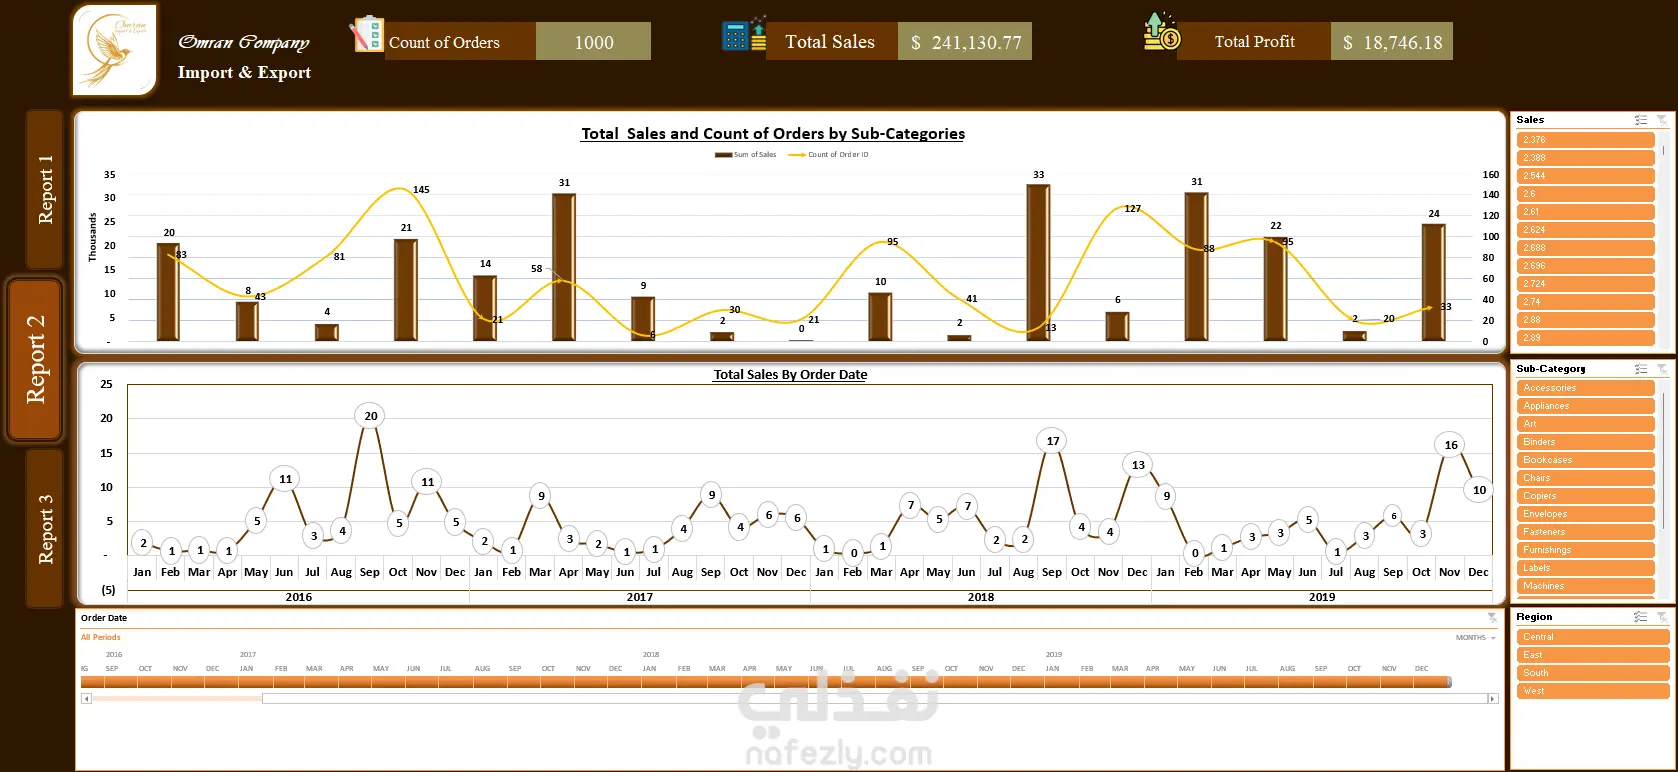
Task: Filter Region slicer by East
Action: pyautogui.click(x=1593, y=655)
